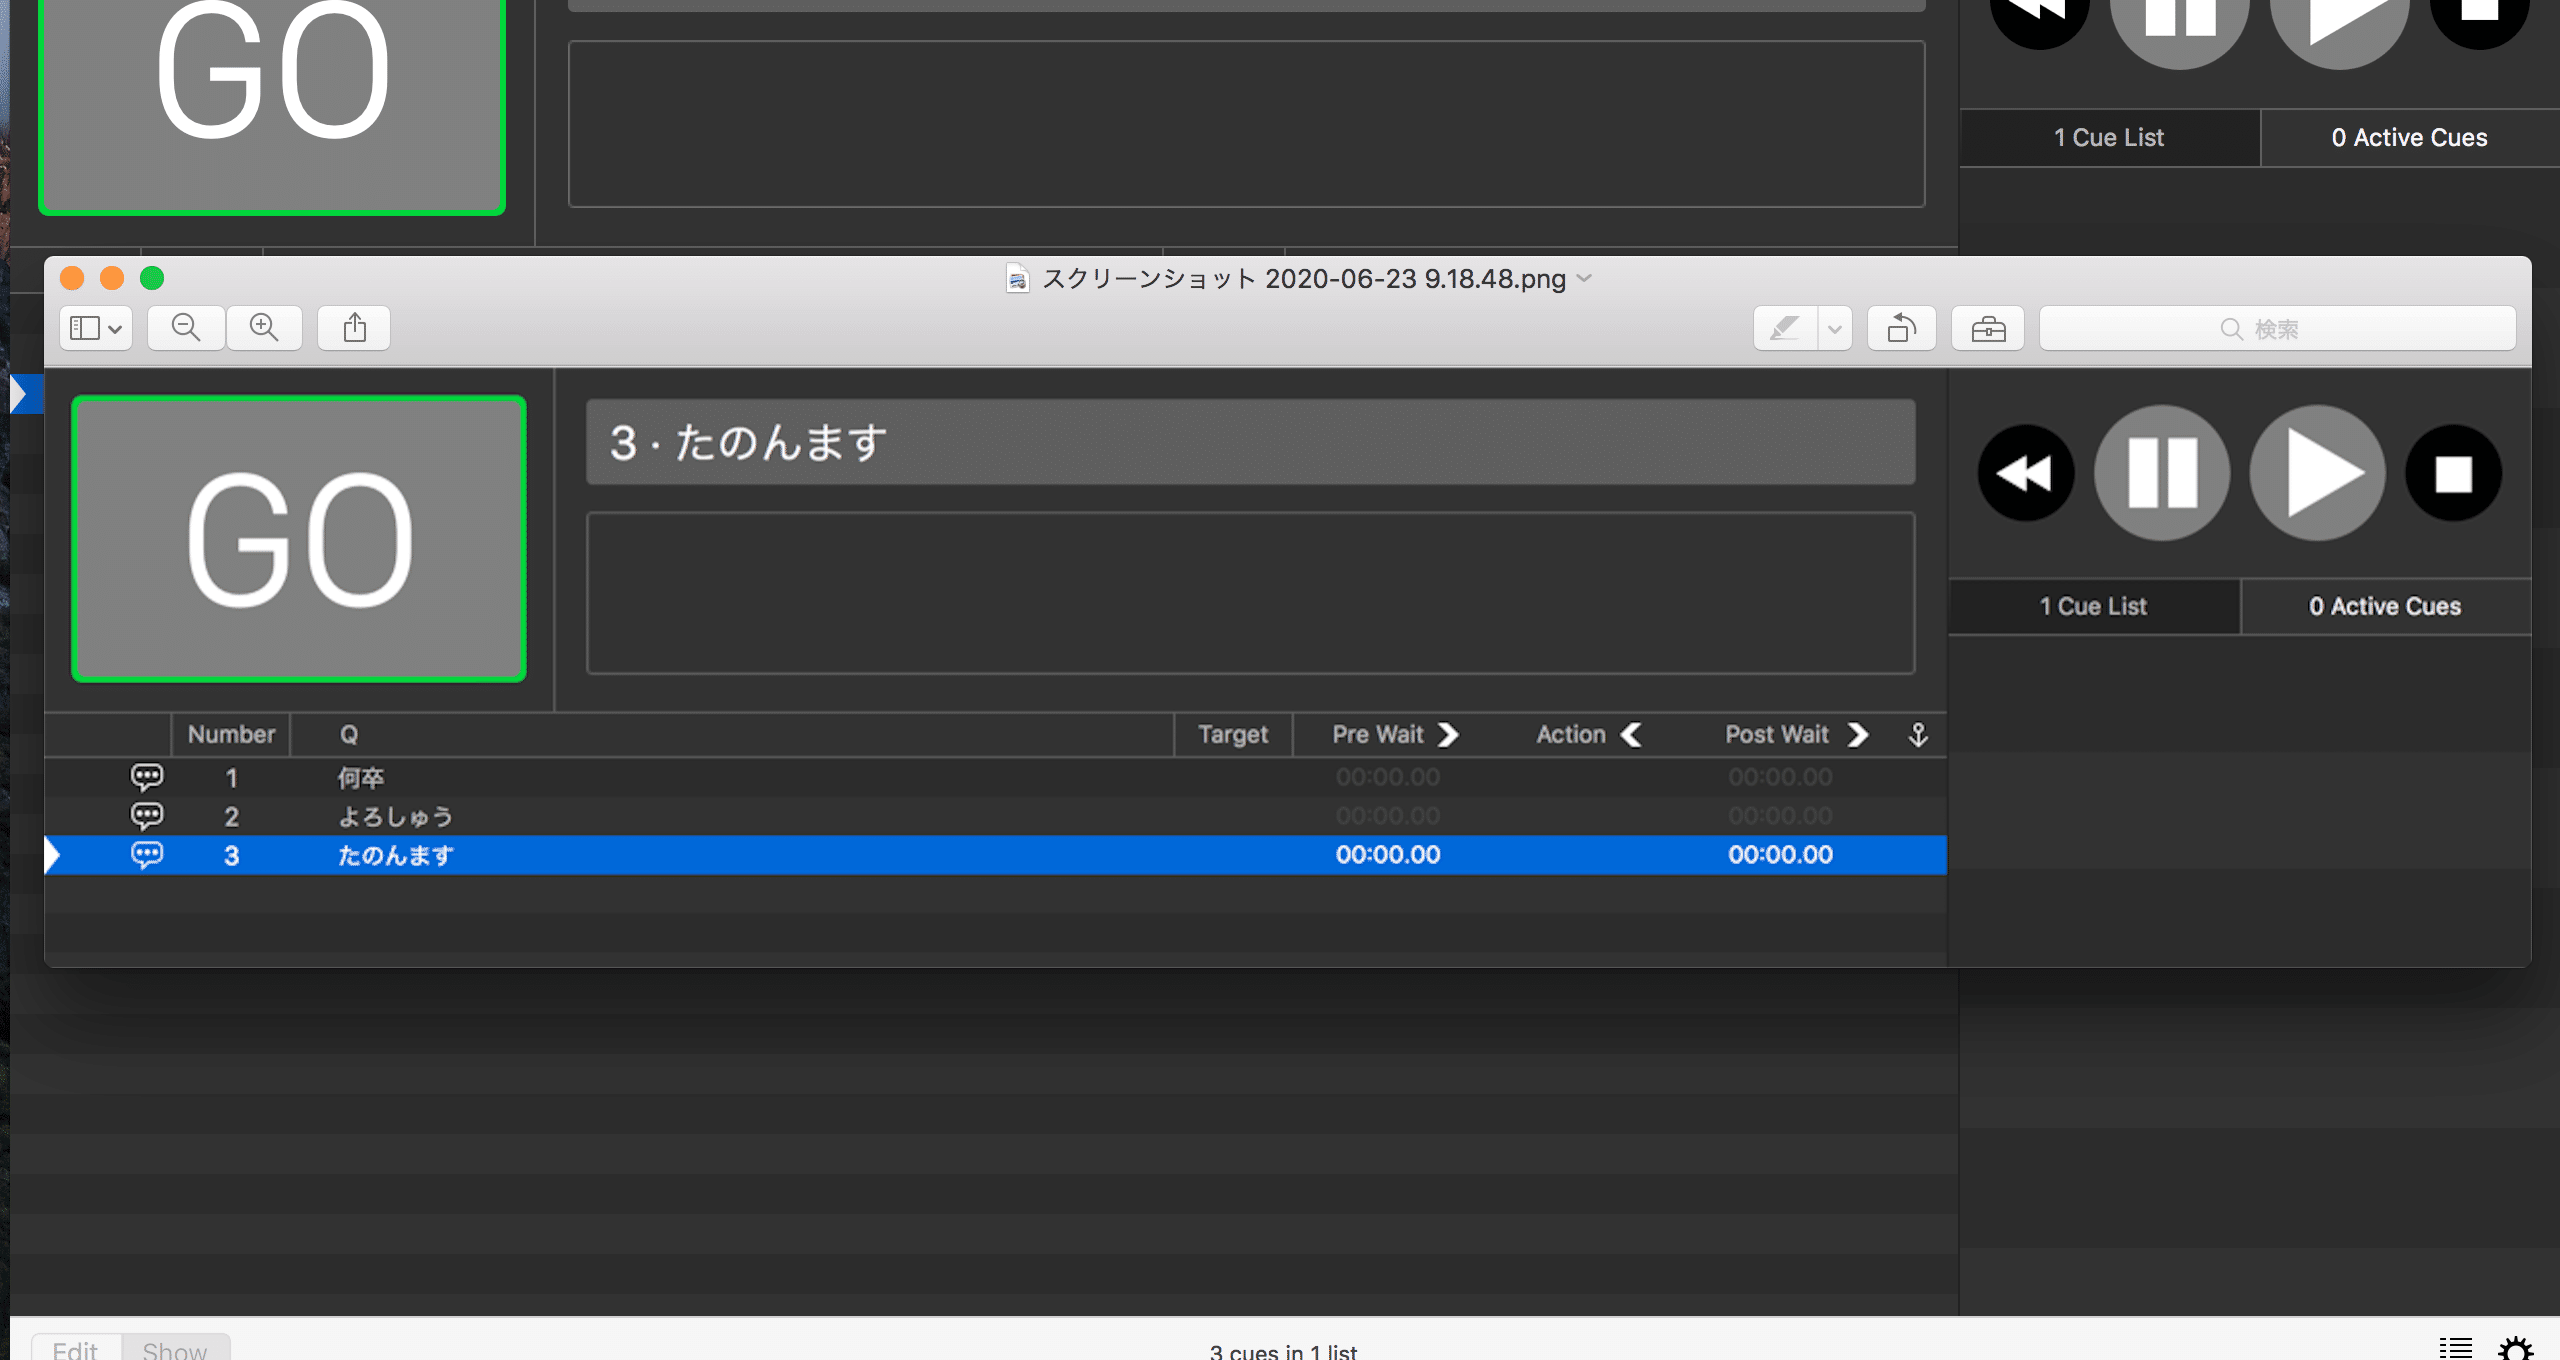Open the file title dropdown chevron
Image resolution: width=2560 pixels, height=1360 pixels.
pos(1584,278)
